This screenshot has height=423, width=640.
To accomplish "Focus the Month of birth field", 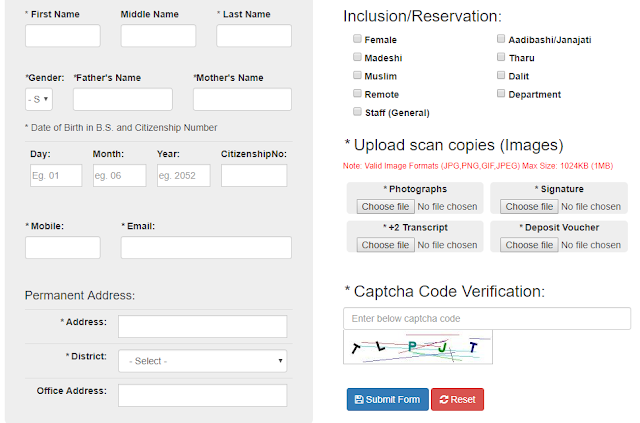I will (120, 176).
